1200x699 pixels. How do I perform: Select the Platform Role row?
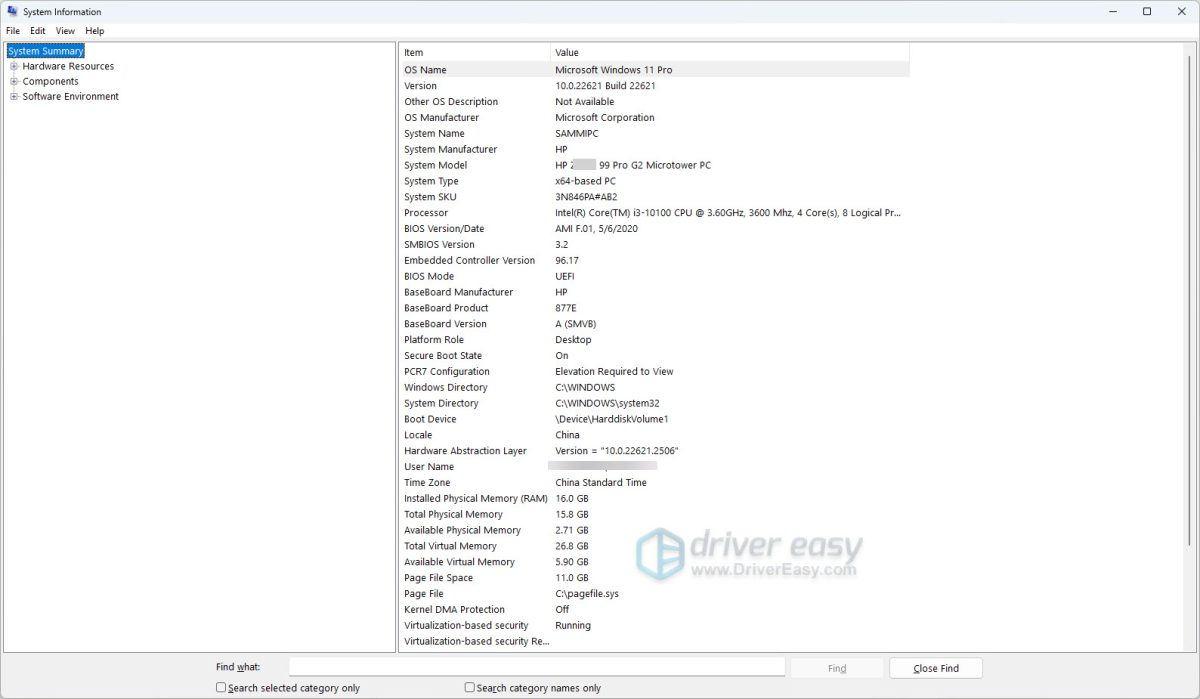(655, 340)
